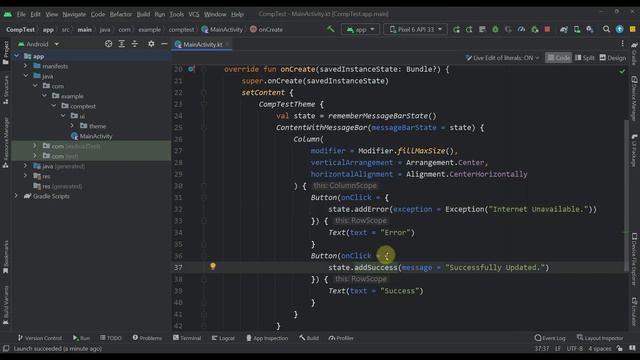
Task: Expand the res folder arrow
Action: pos(25,176)
